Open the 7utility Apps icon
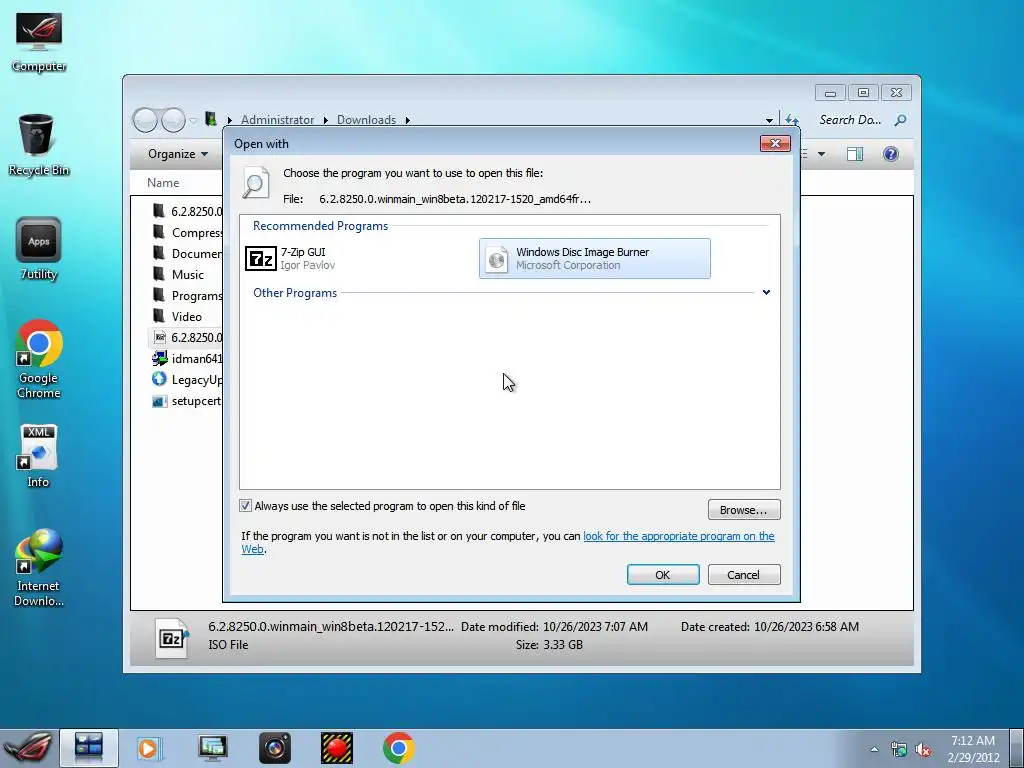The image size is (1024, 768). coord(39,249)
